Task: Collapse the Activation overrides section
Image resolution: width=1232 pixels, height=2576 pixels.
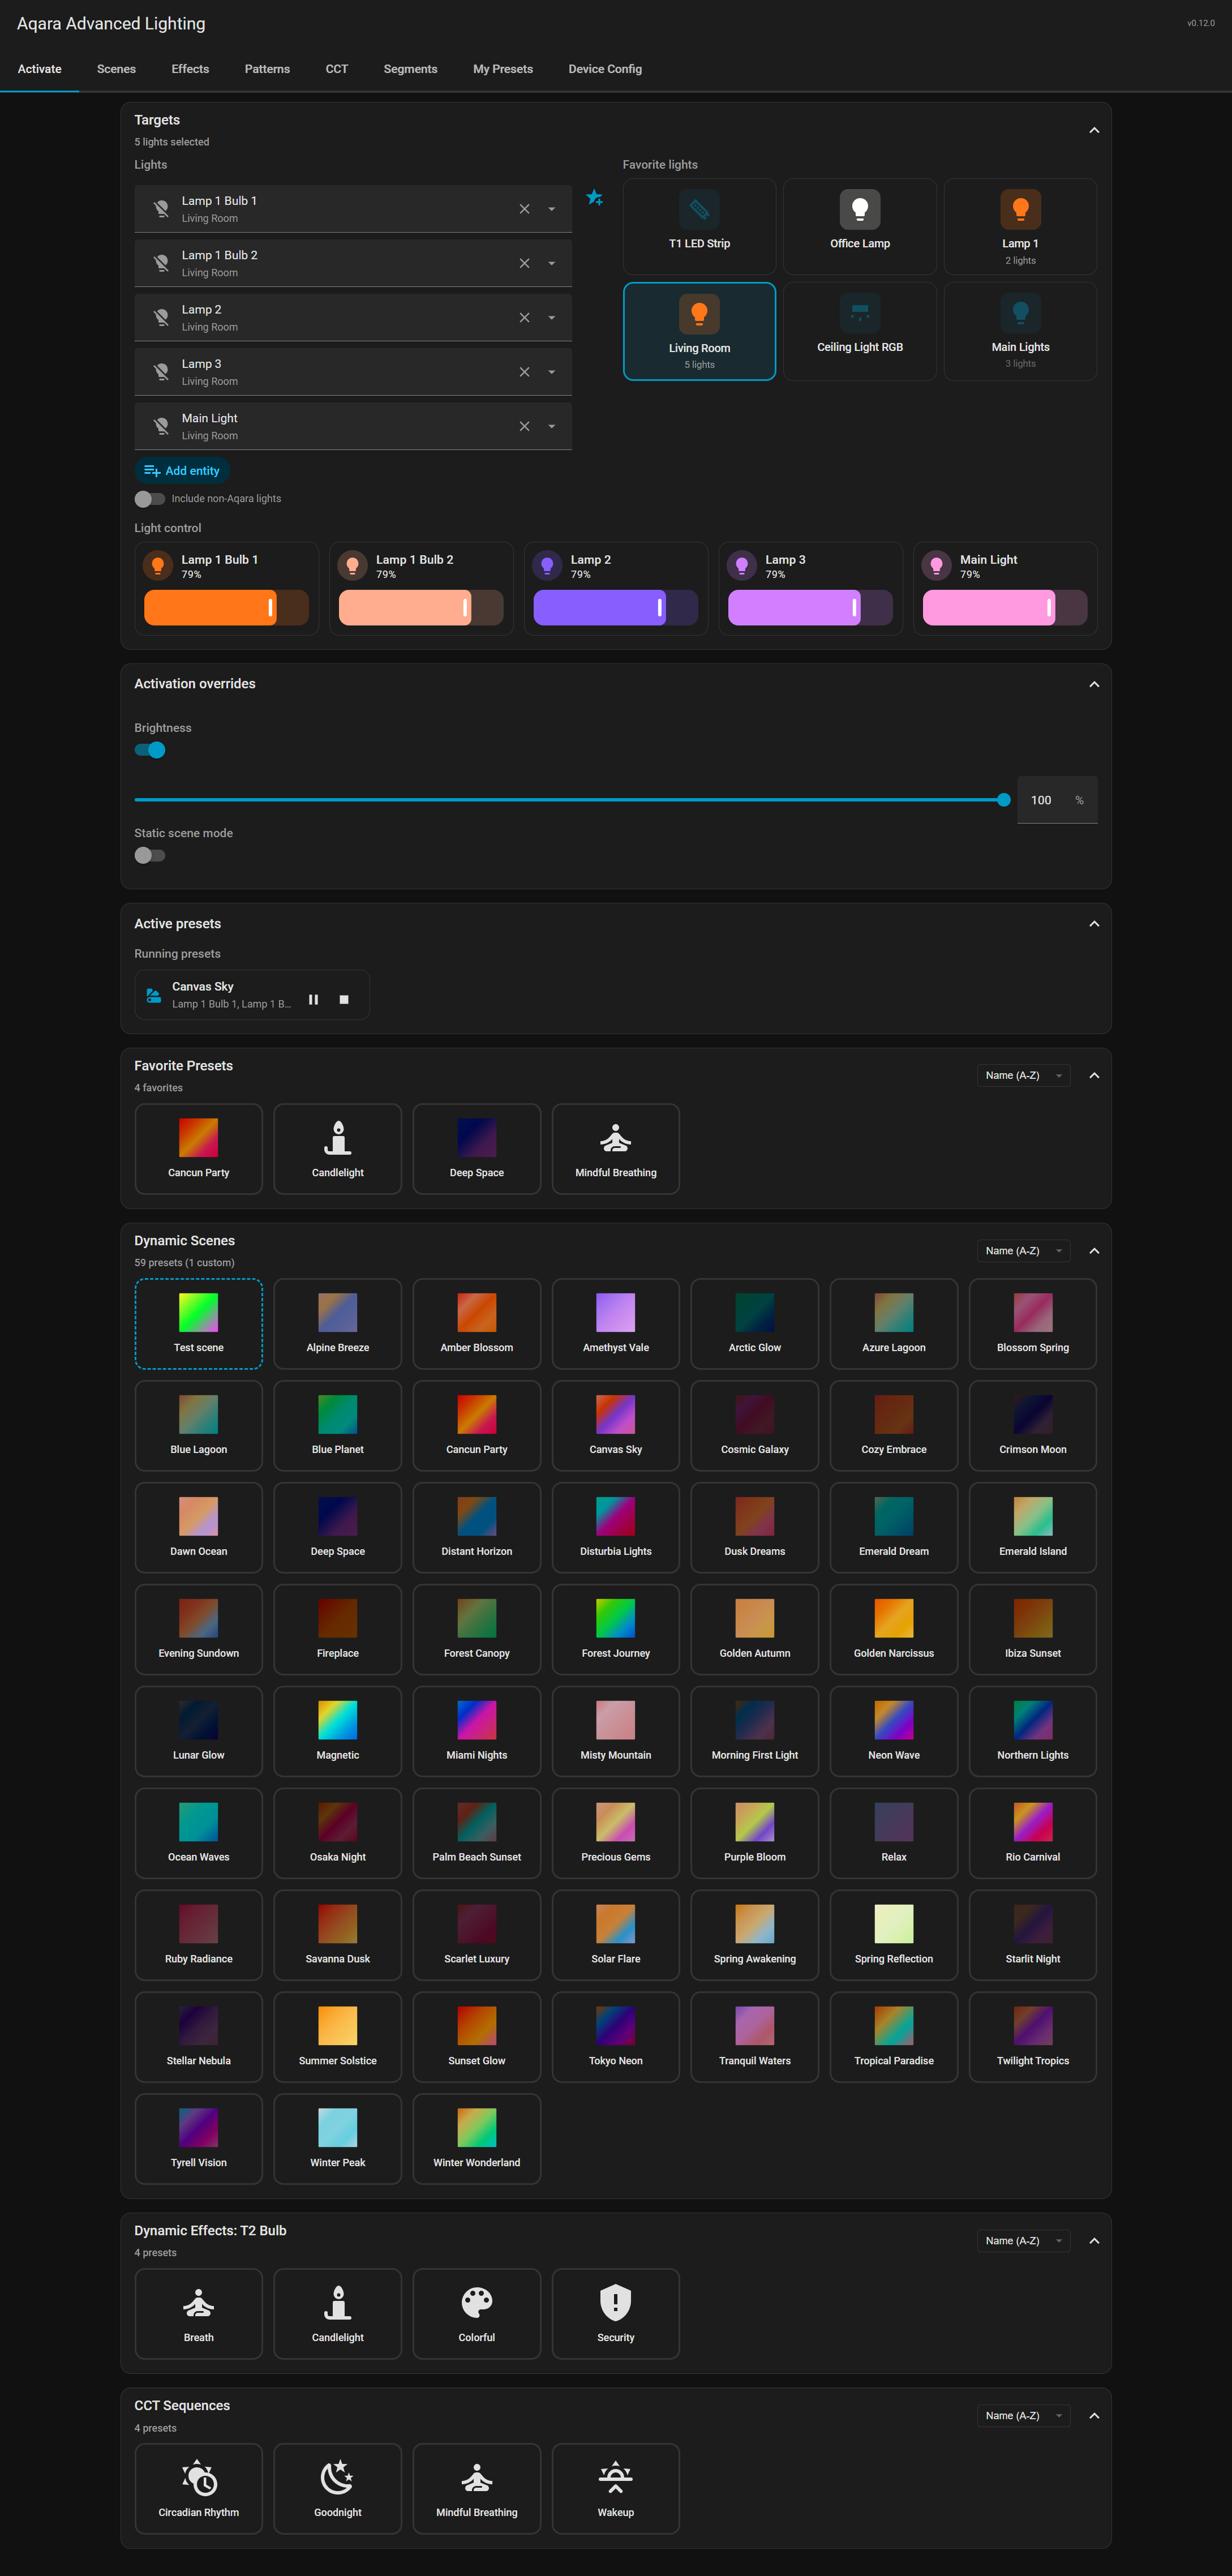Action: tap(1093, 684)
